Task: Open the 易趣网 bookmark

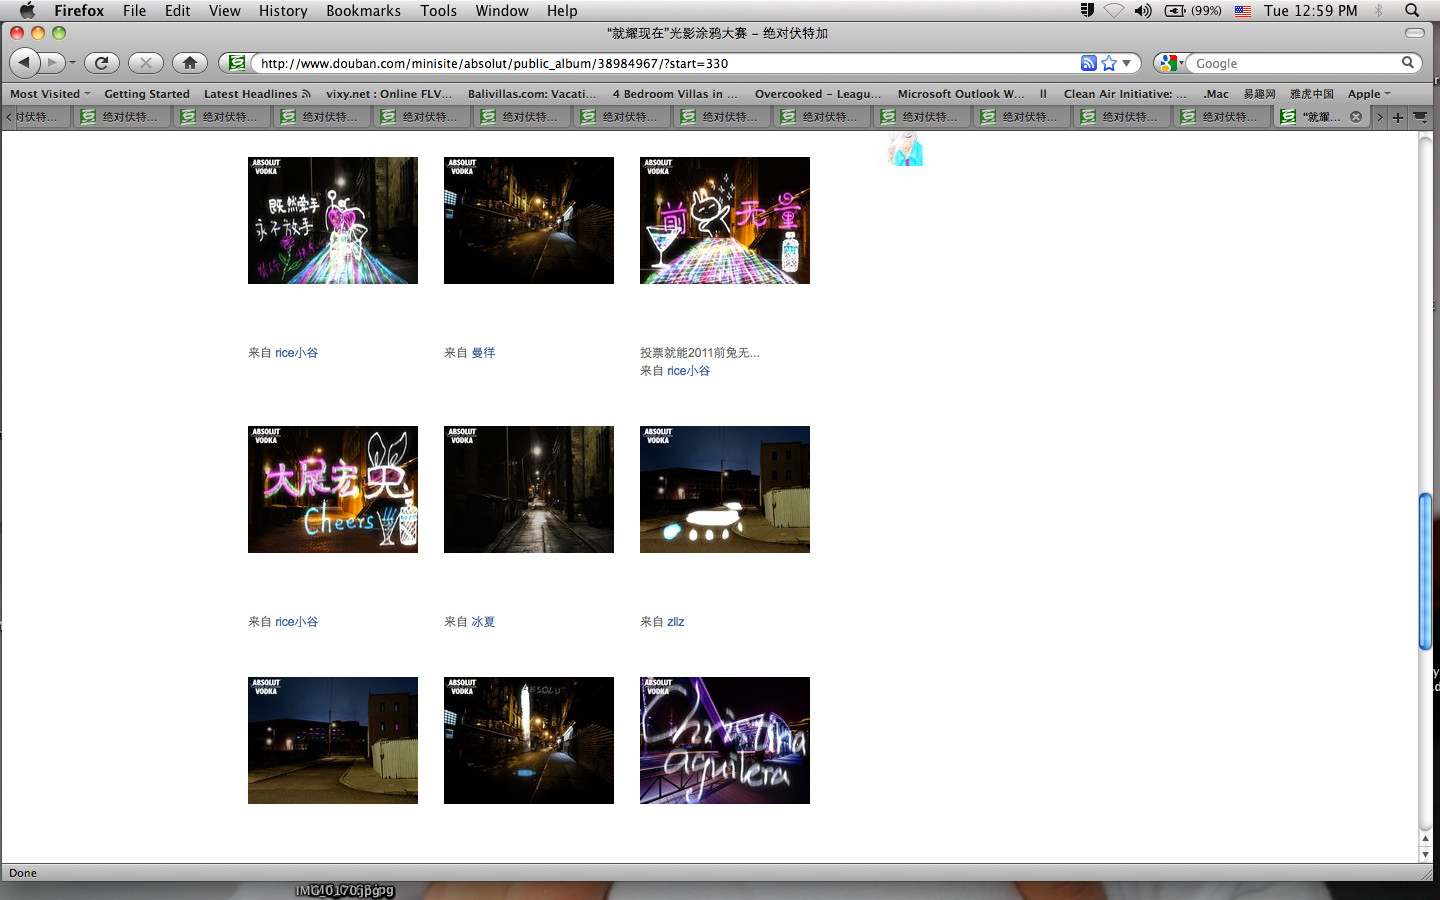Action: pyautogui.click(x=1259, y=94)
